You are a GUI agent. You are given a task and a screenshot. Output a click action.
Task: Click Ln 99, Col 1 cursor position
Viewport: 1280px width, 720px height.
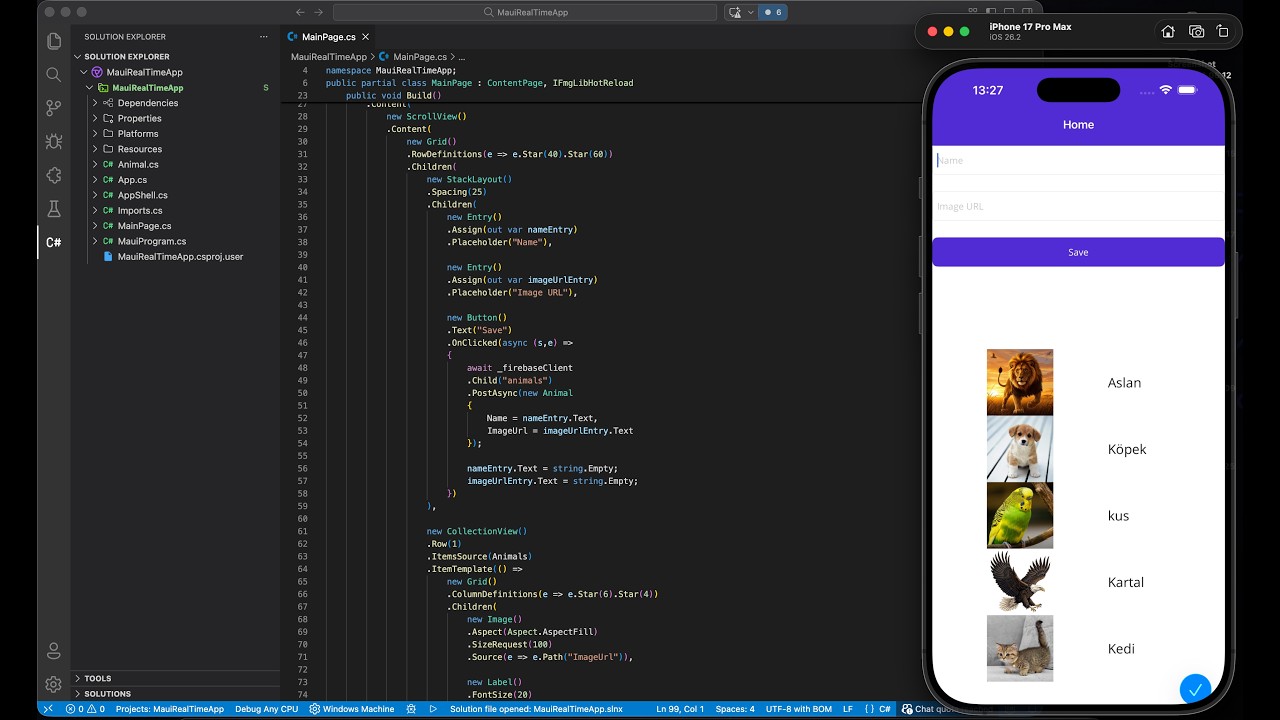pos(680,709)
